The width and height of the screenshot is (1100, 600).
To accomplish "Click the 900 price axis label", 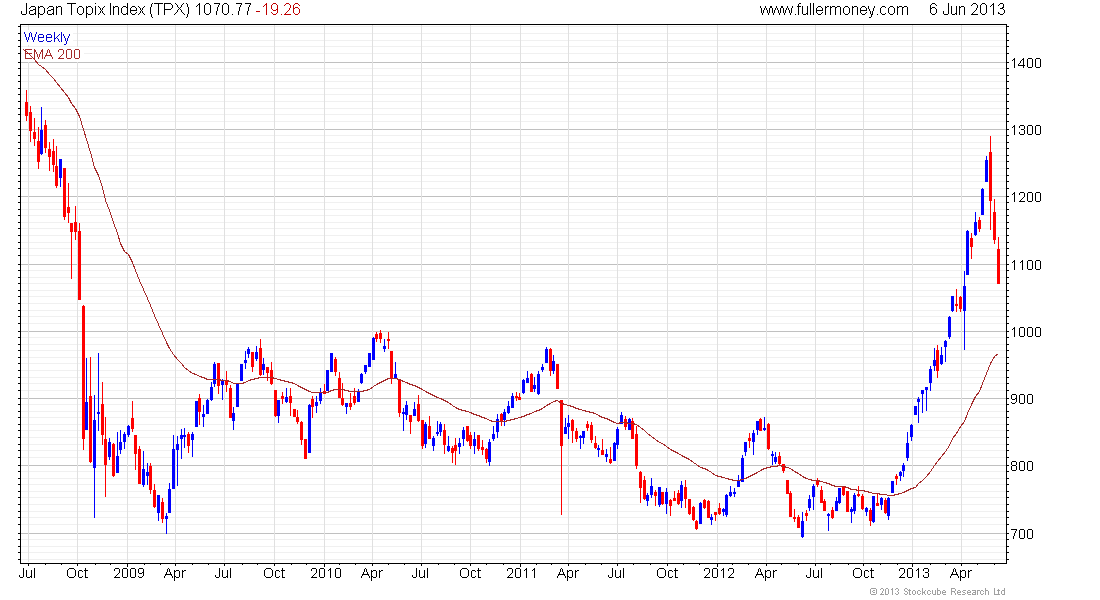I will [1021, 399].
